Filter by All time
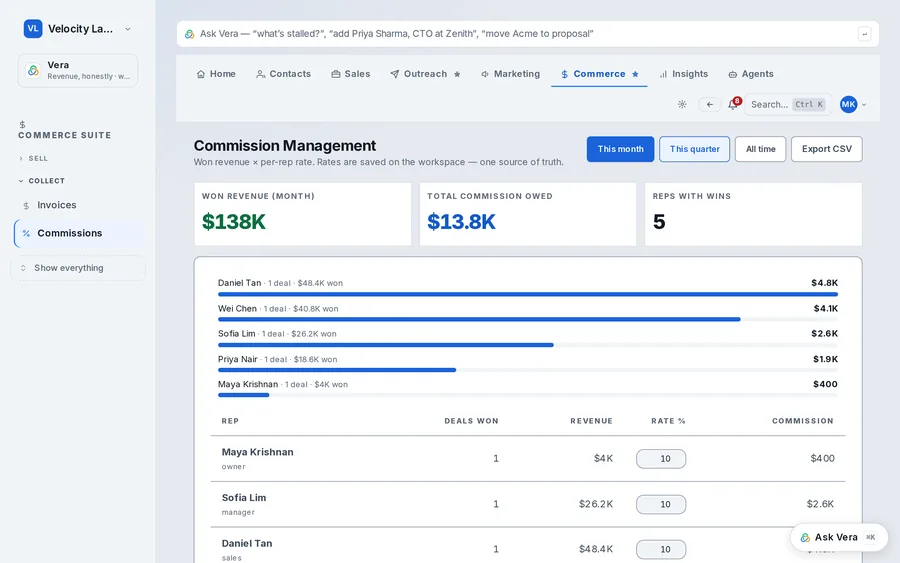This screenshot has height=563, width=900. pyautogui.click(x=761, y=149)
